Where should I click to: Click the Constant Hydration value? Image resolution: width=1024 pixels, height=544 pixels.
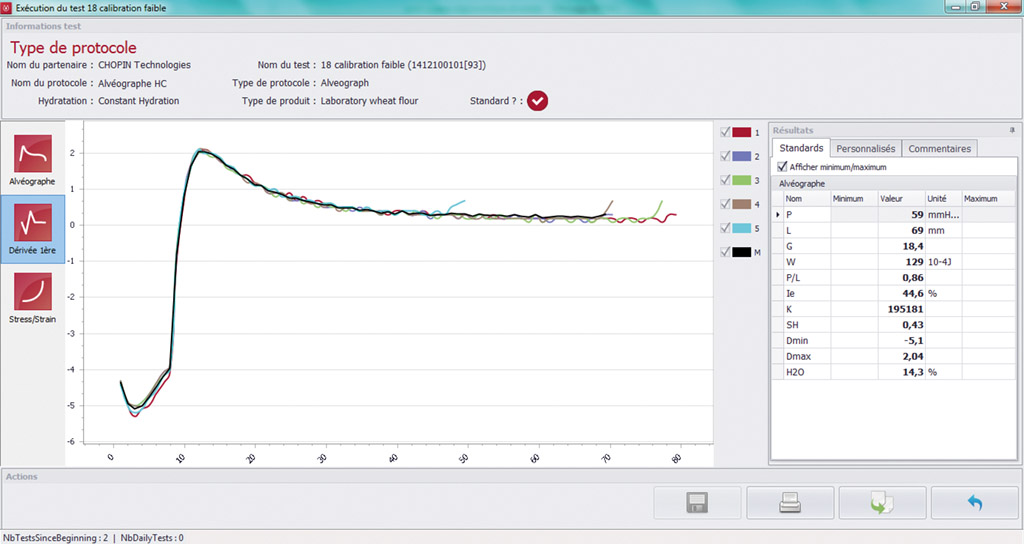point(138,101)
